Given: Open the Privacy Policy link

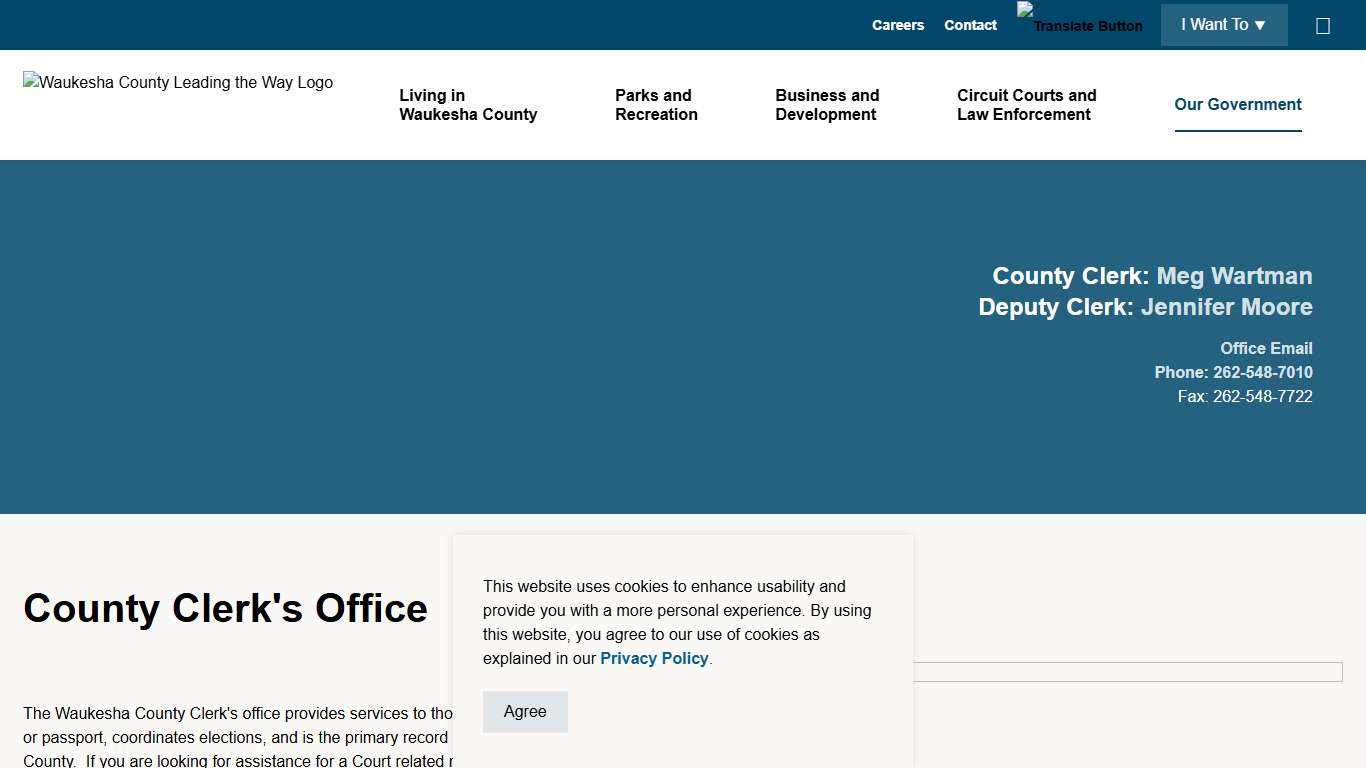Looking at the screenshot, I should tap(654, 658).
